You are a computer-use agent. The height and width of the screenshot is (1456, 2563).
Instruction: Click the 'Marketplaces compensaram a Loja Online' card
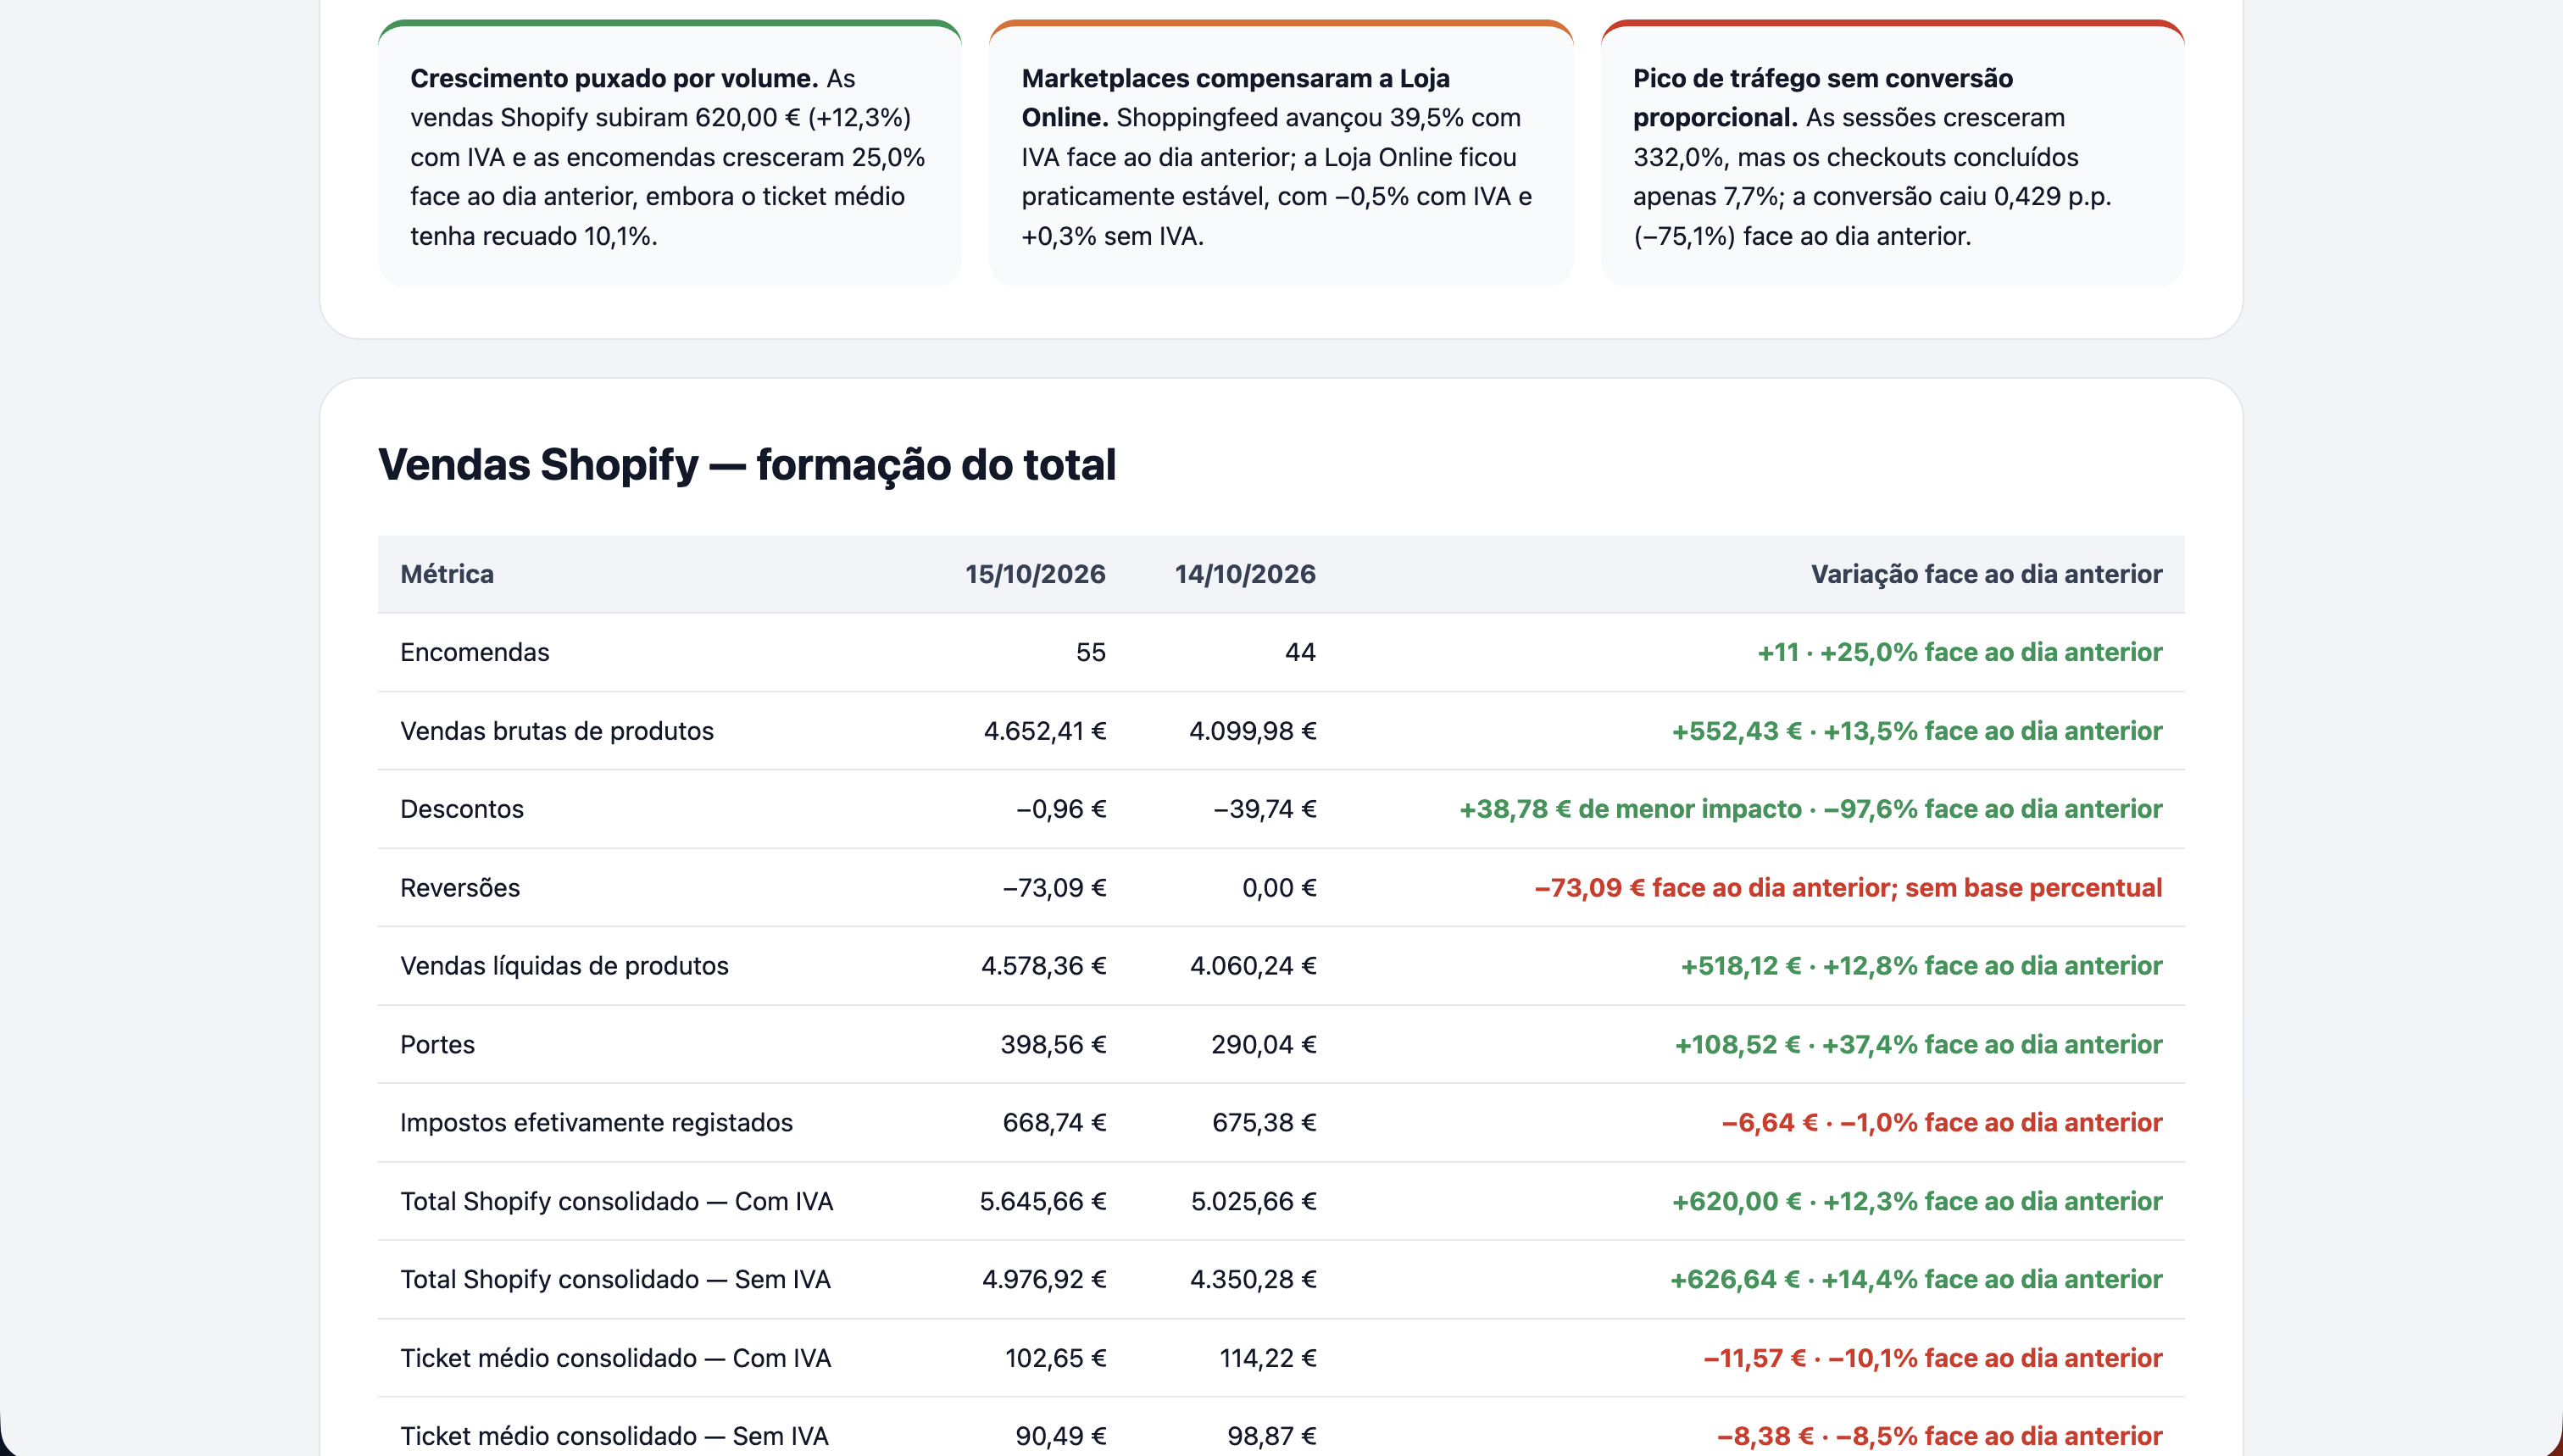pos(1281,154)
